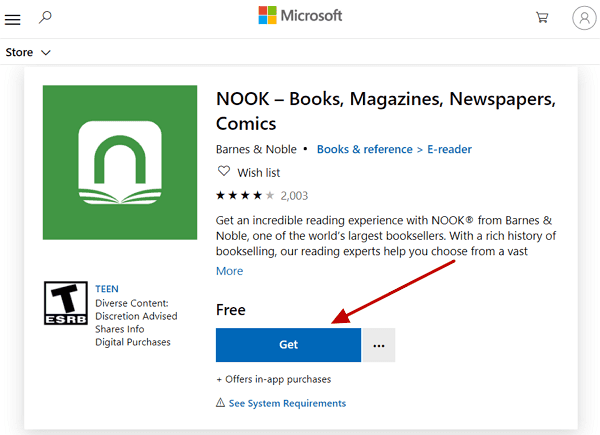The width and height of the screenshot is (600, 435).
Task: Click the Digital Purchases descriptor
Action: 133,342
